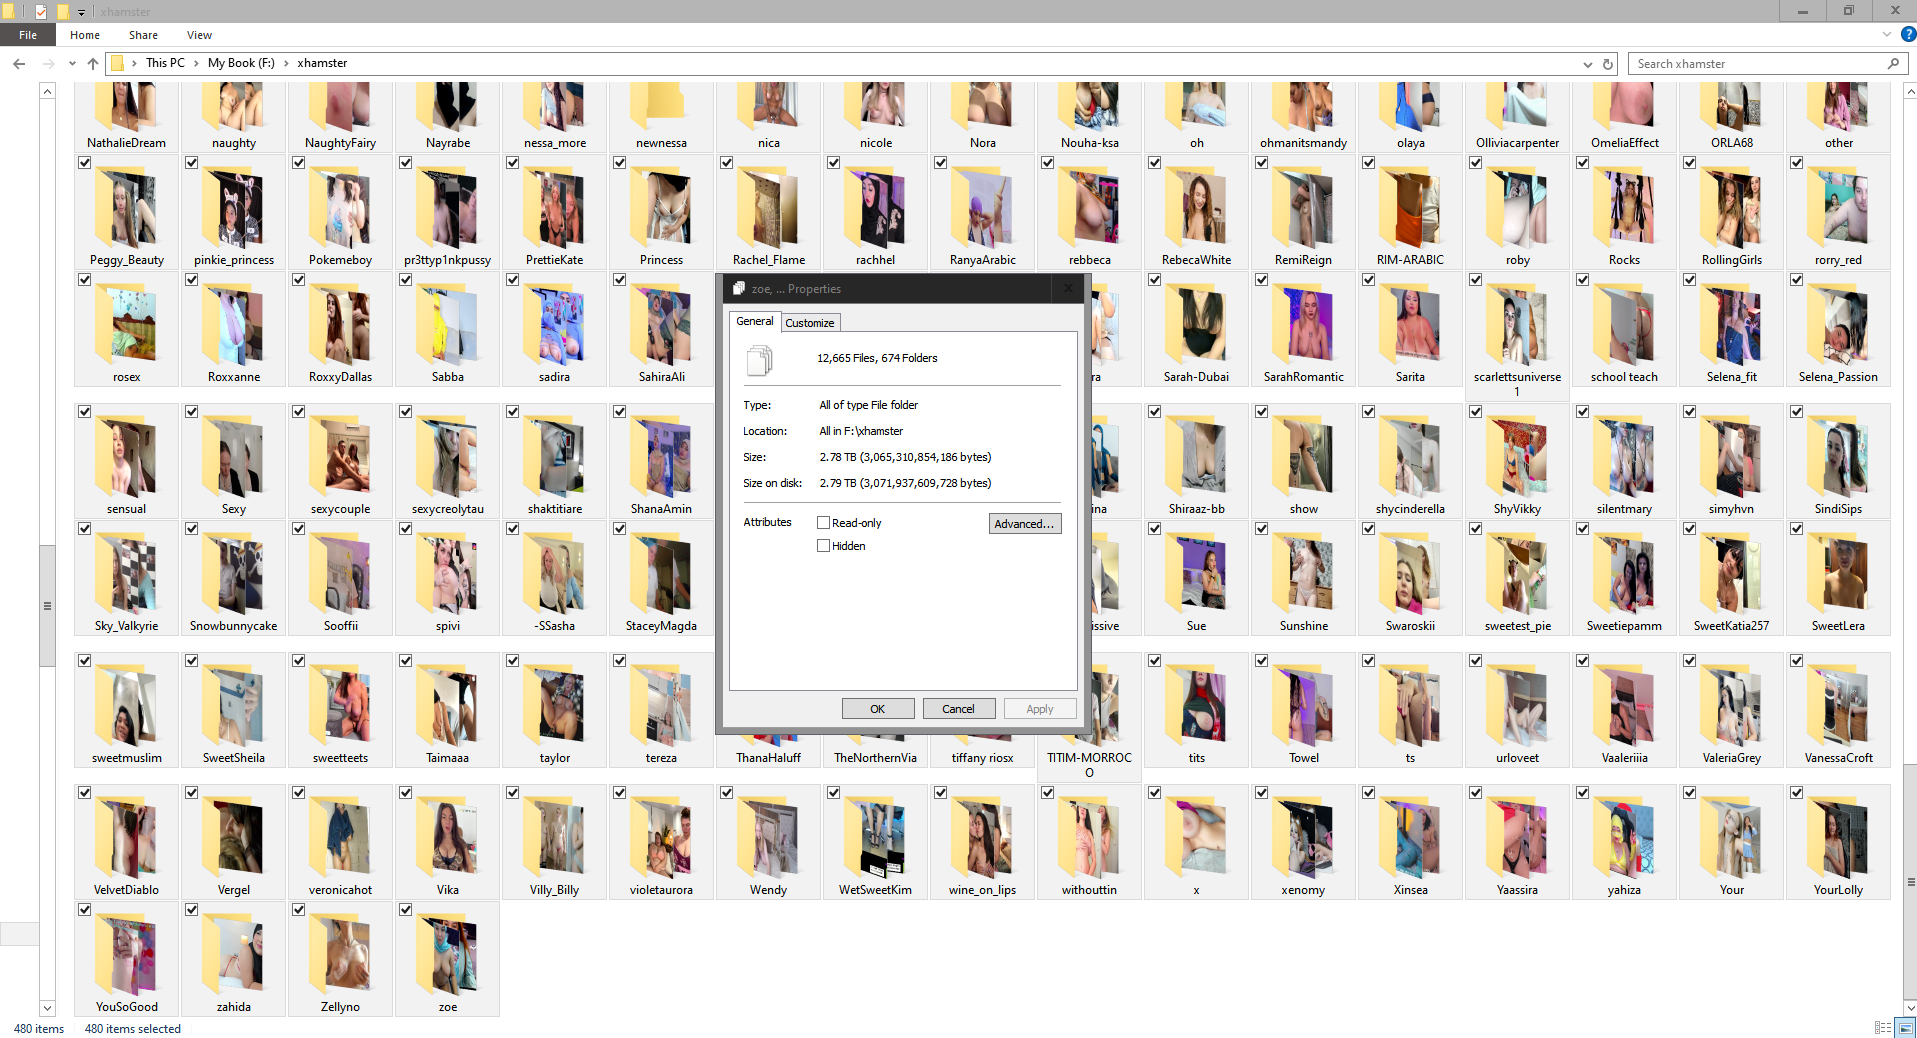Close the Properties dialog with X
Image resolution: width=1917 pixels, height=1038 pixels.
(x=1067, y=288)
